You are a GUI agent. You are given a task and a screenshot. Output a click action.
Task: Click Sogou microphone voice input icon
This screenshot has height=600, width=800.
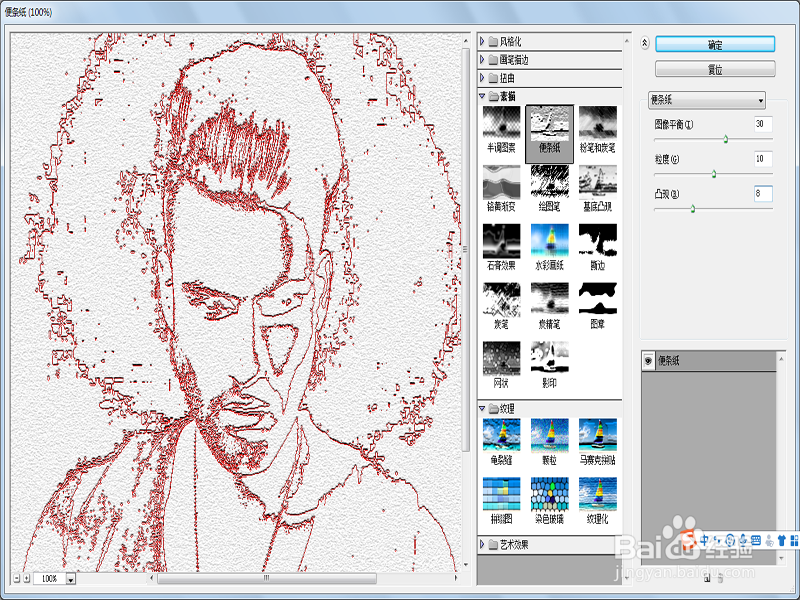(743, 540)
